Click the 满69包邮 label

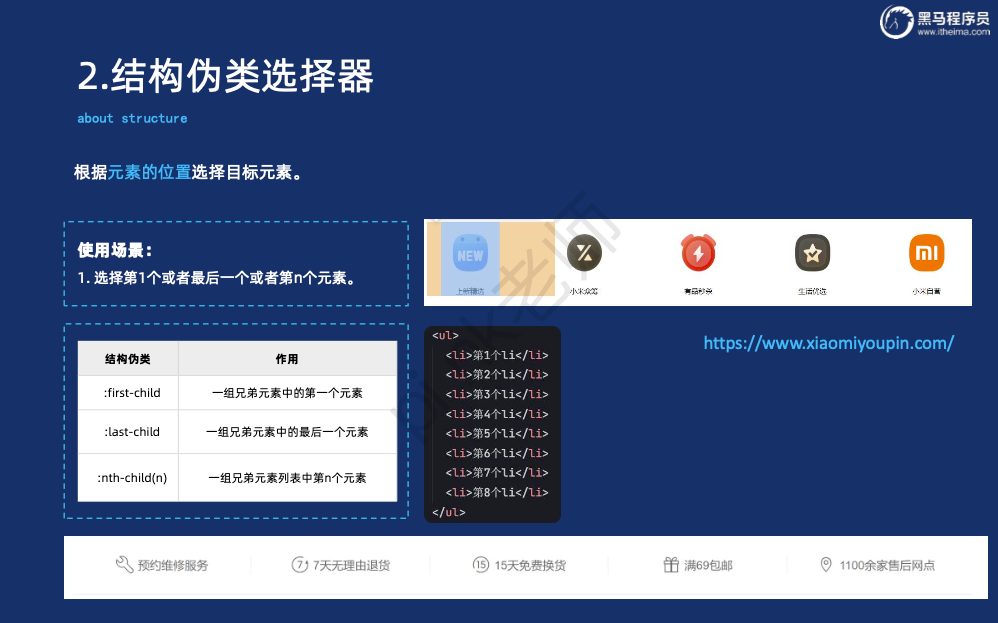coord(708,565)
